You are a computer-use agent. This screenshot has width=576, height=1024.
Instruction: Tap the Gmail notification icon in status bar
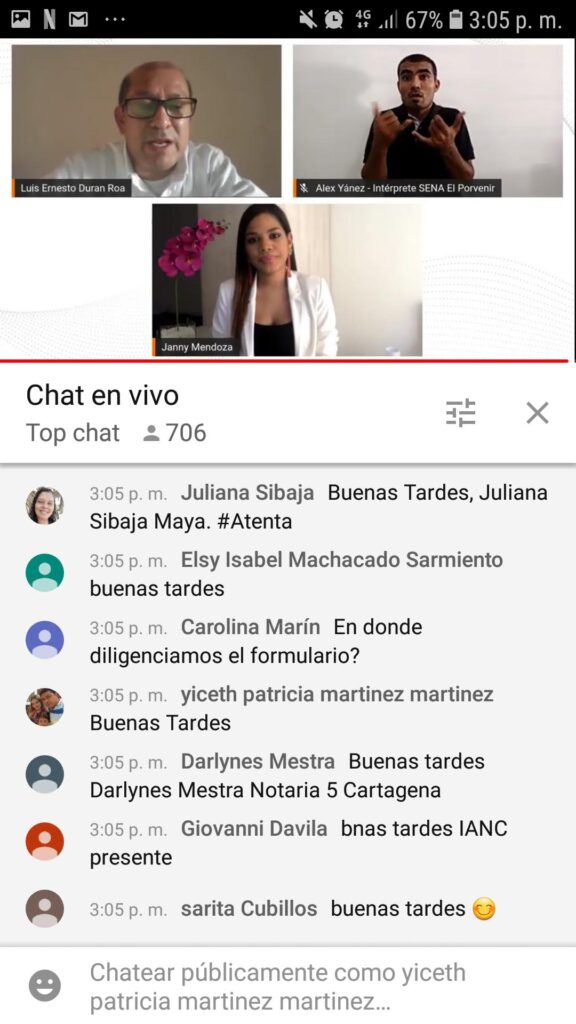pyautogui.click(x=78, y=20)
